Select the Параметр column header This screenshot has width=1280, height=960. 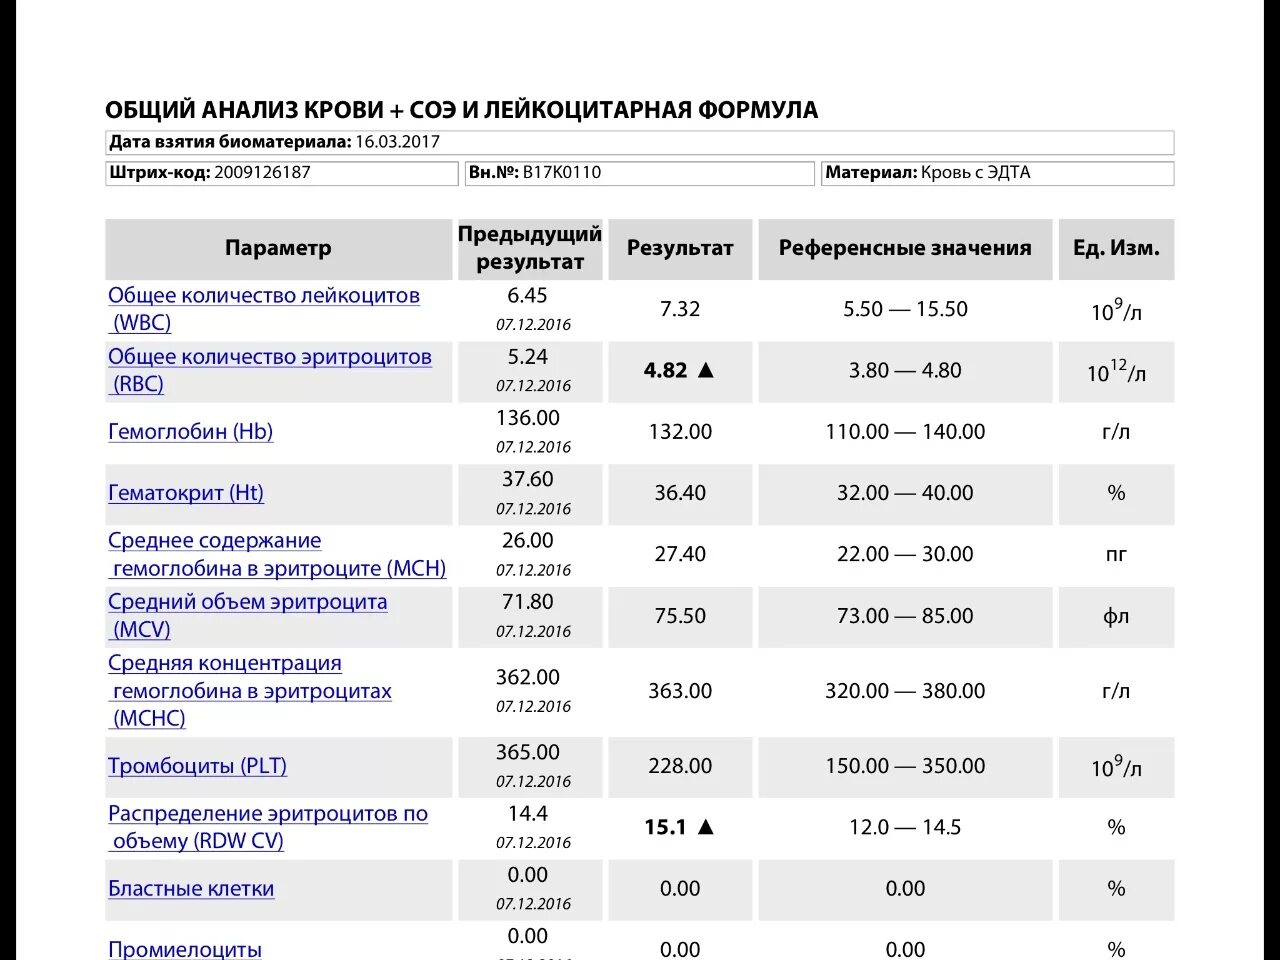click(278, 248)
